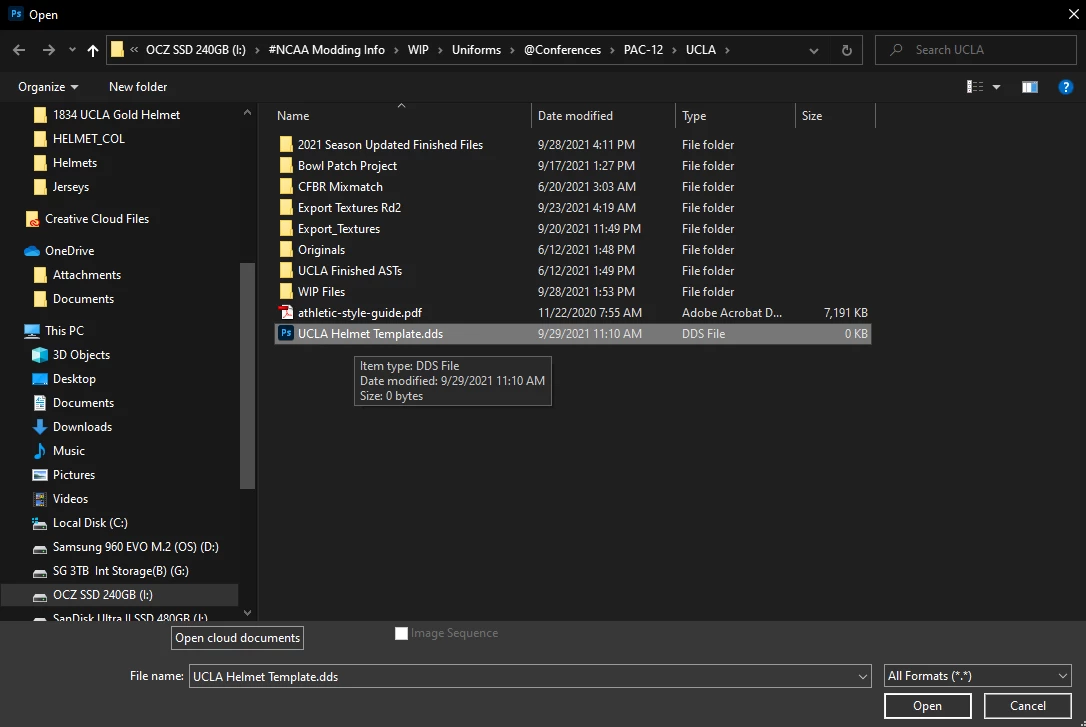Open the Organize menu
Screen dimensions: 1086x727
coord(48,87)
